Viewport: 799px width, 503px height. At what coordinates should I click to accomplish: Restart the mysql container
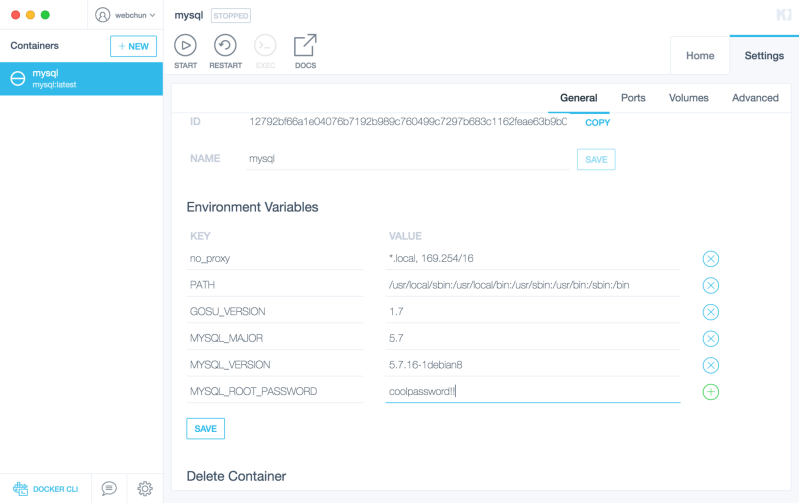(225, 51)
